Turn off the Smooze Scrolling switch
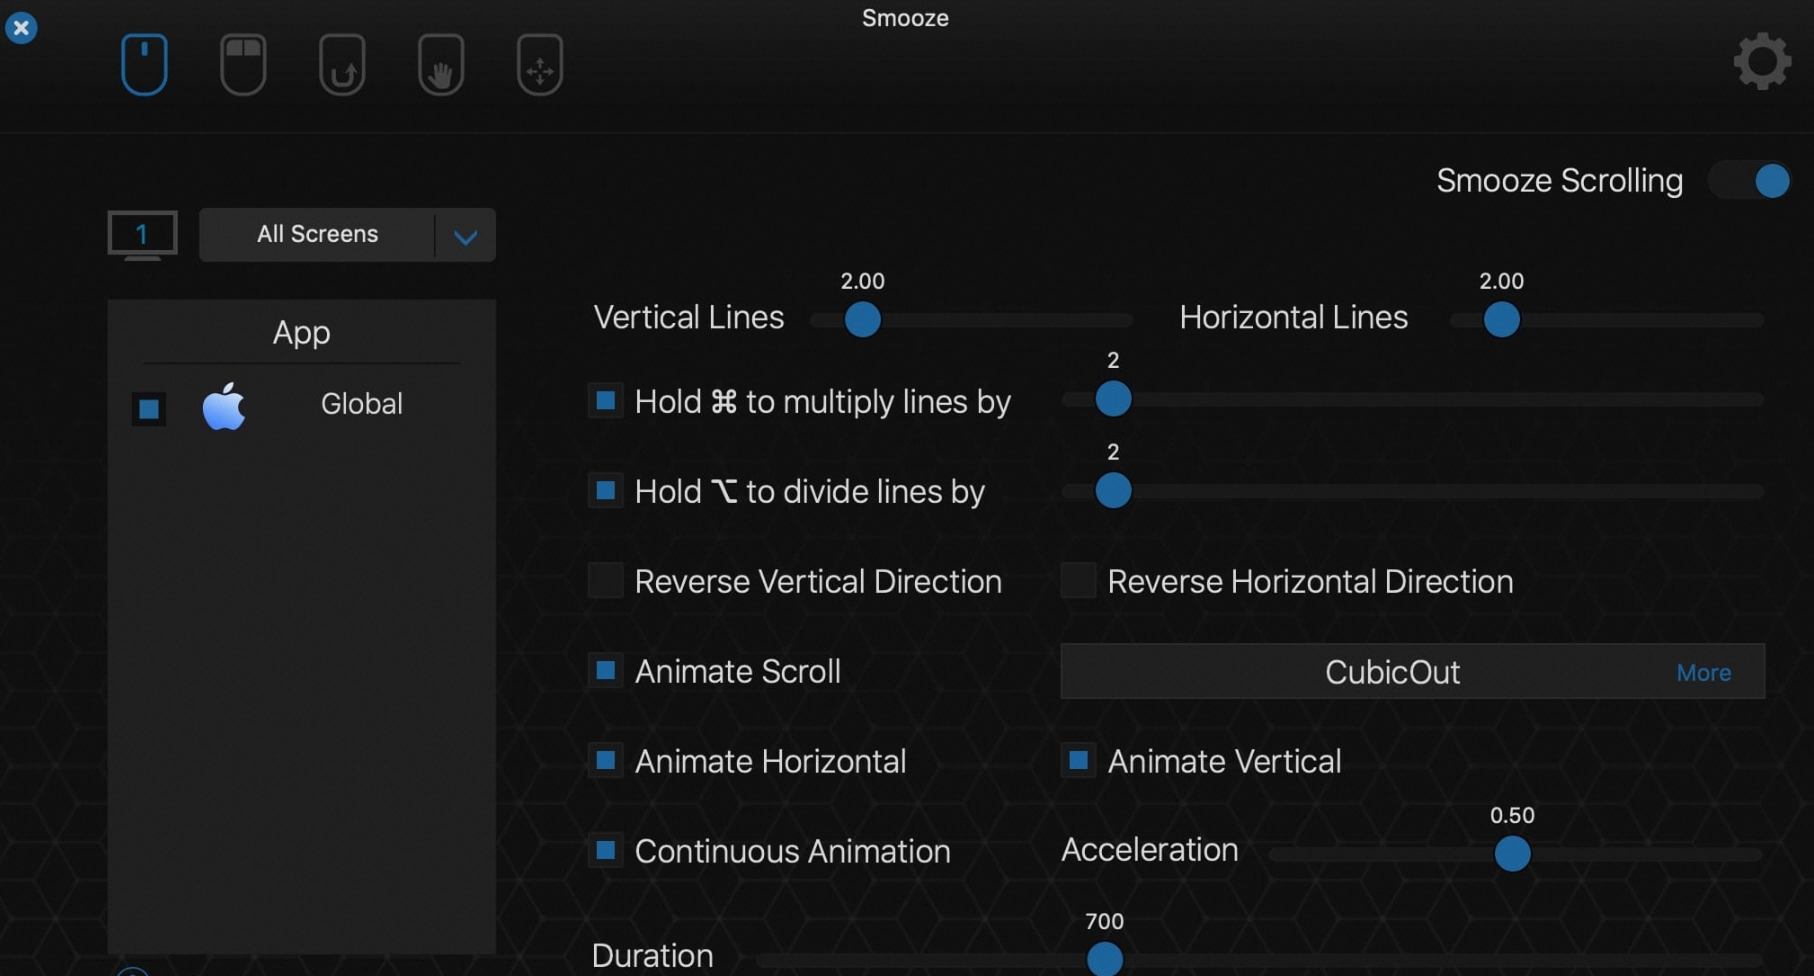 pyautogui.click(x=1750, y=181)
